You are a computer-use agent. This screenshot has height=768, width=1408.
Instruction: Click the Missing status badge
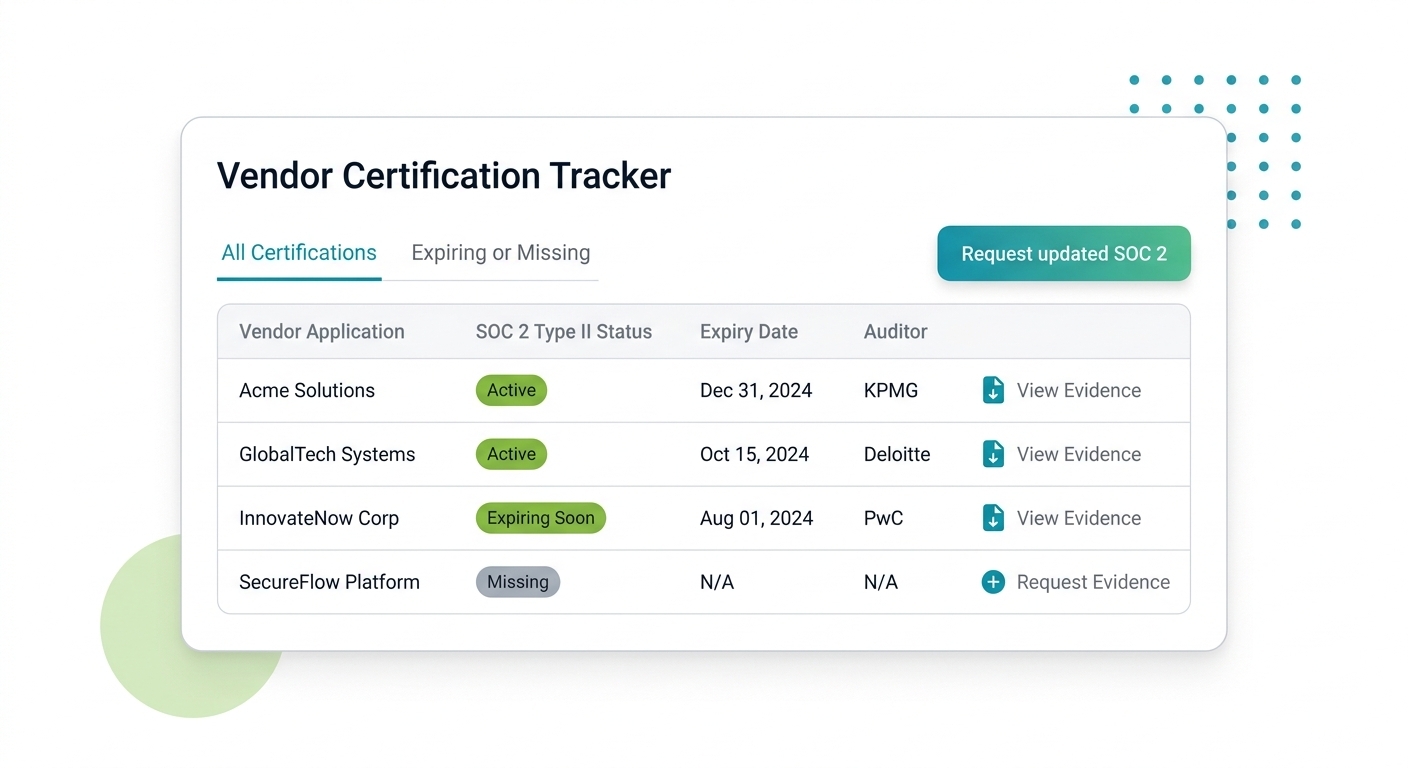(518, 582)
